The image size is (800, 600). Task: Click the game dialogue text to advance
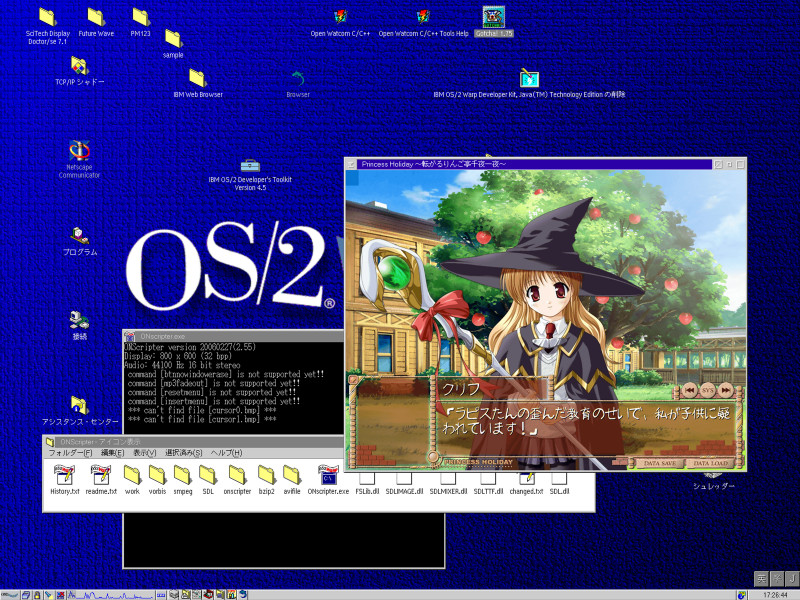[x=586, y=420]
